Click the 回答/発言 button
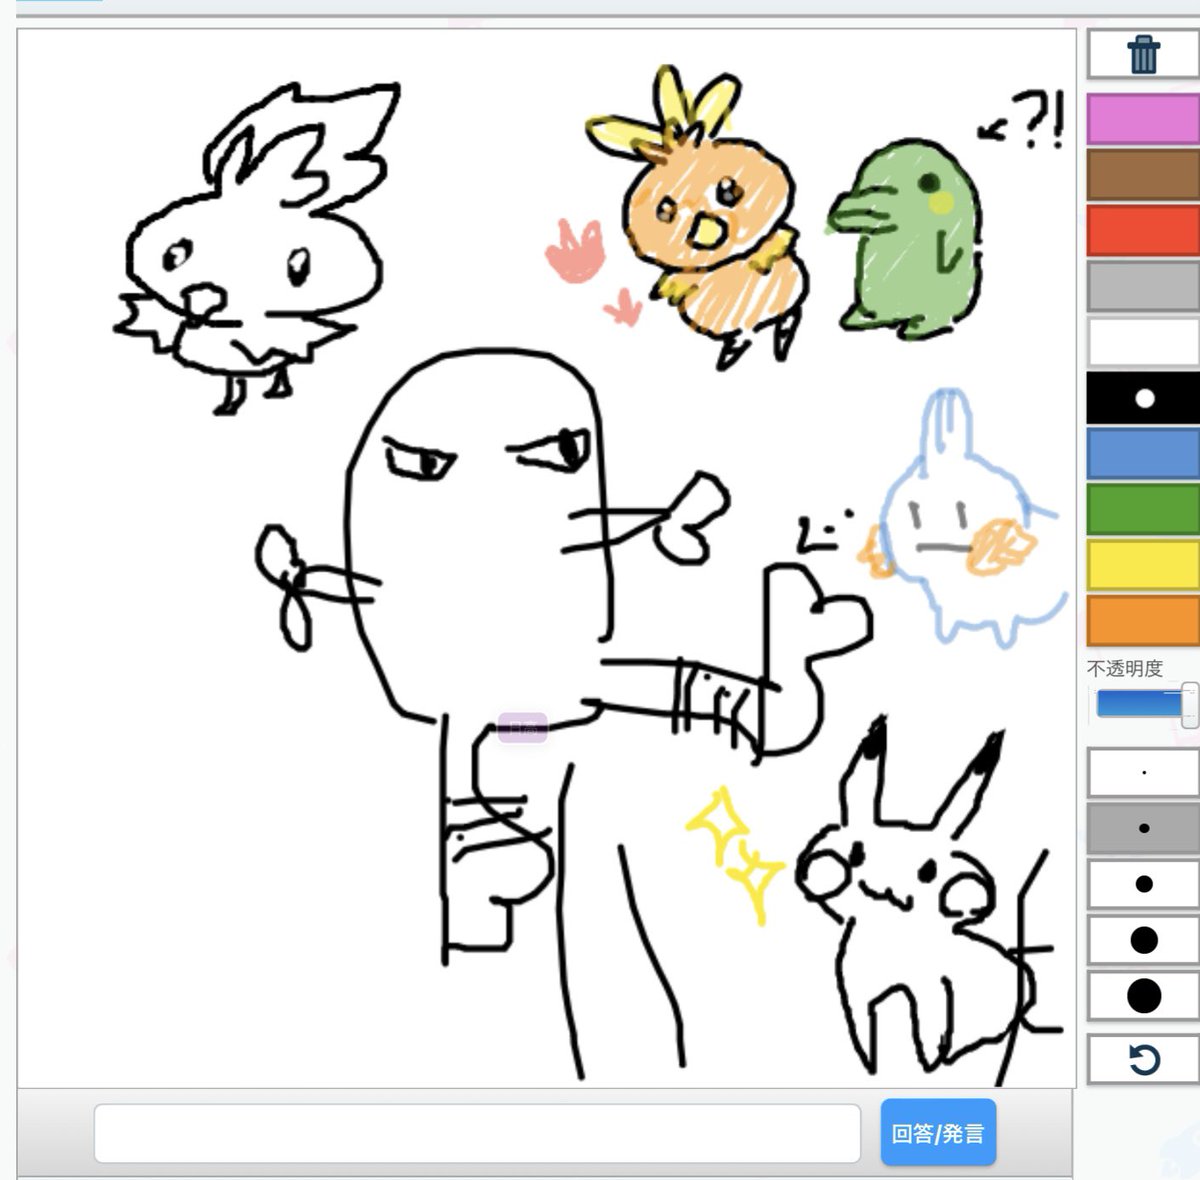 click(x=938, y=1133)
